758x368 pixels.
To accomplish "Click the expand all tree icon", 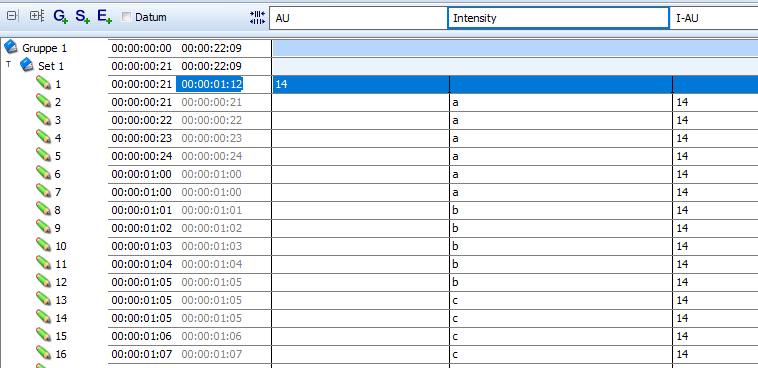I will 37,16.
